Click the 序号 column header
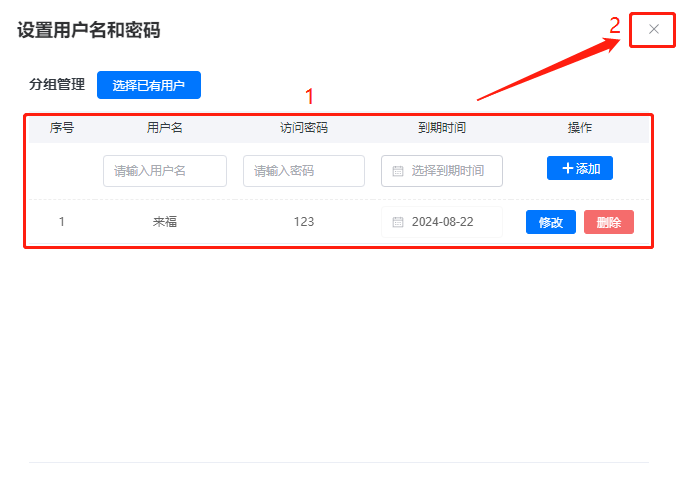680x482 pixels. [x=62, y=128]
